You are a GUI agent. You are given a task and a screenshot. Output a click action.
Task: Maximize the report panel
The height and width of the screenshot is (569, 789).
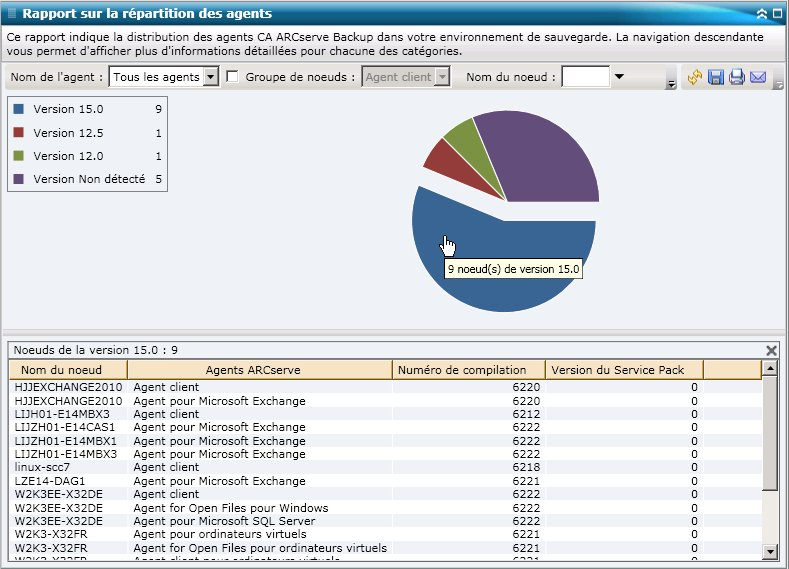(x=777, y=14)
